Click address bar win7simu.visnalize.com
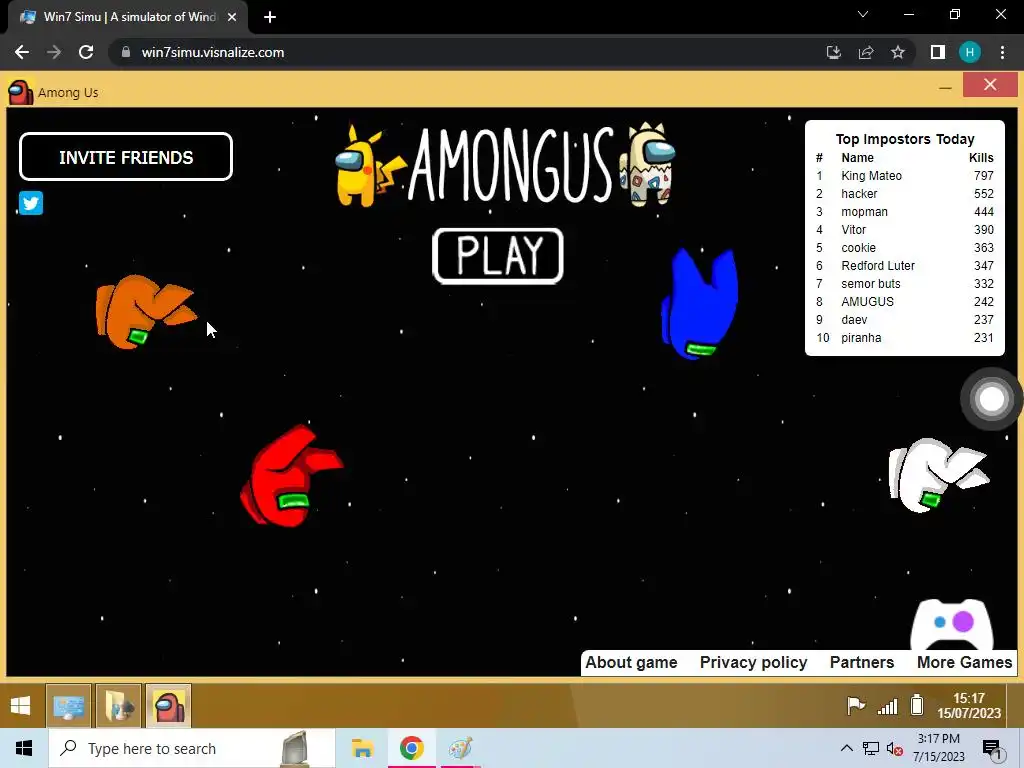This screenshot has width=1024, height=768. (213, 52)
